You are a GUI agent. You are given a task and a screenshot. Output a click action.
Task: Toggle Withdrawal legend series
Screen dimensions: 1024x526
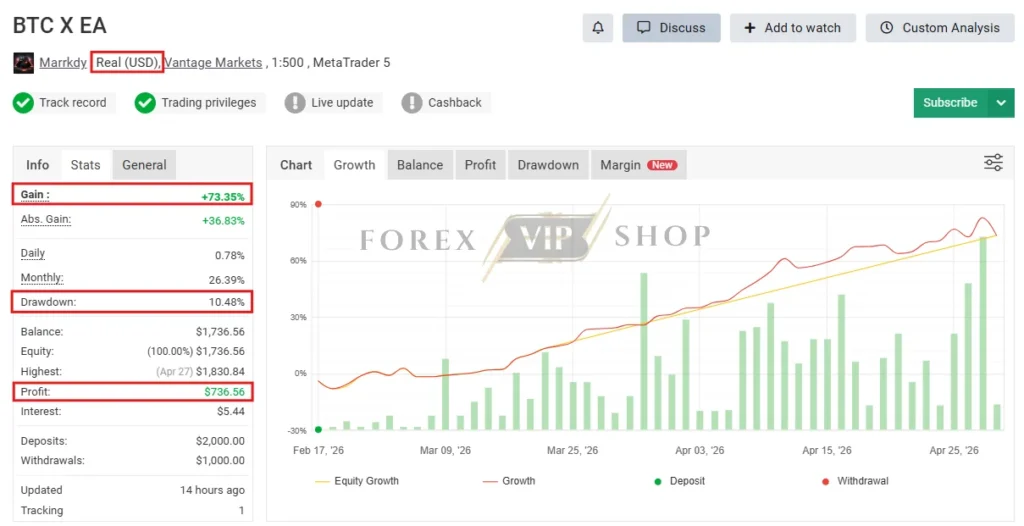point(855,481)
